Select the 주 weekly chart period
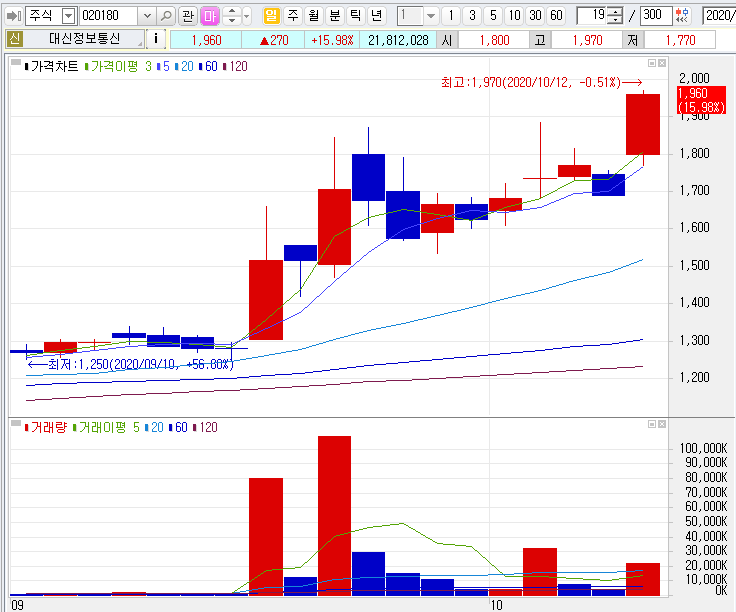 tap(292, 16)
